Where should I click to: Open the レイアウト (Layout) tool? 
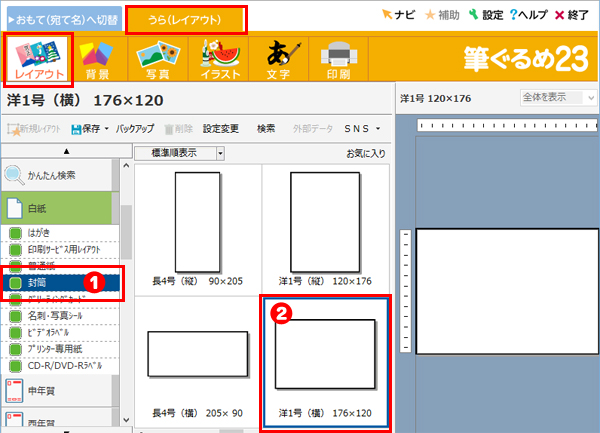(39, 59)
